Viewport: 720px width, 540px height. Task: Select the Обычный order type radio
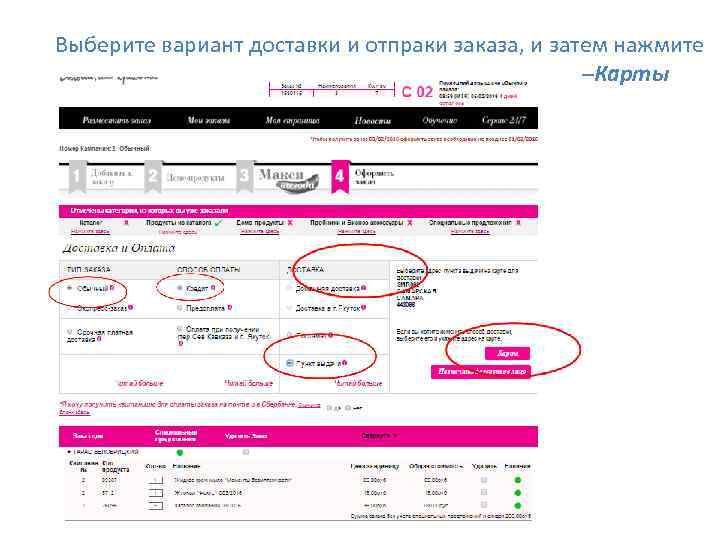(x=70, y=288)
